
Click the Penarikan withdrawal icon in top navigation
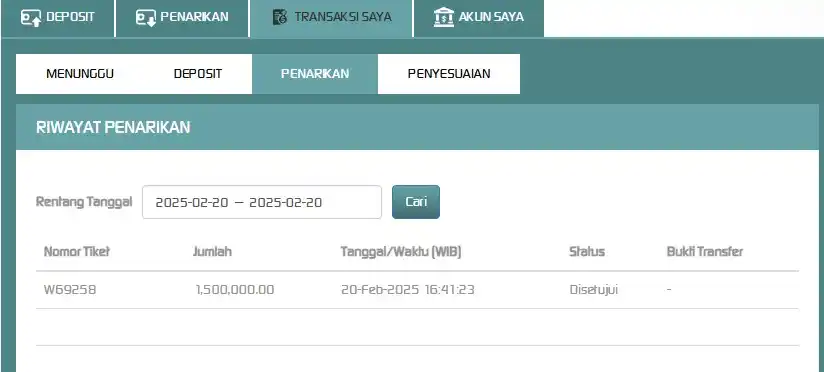click(146, 17)
